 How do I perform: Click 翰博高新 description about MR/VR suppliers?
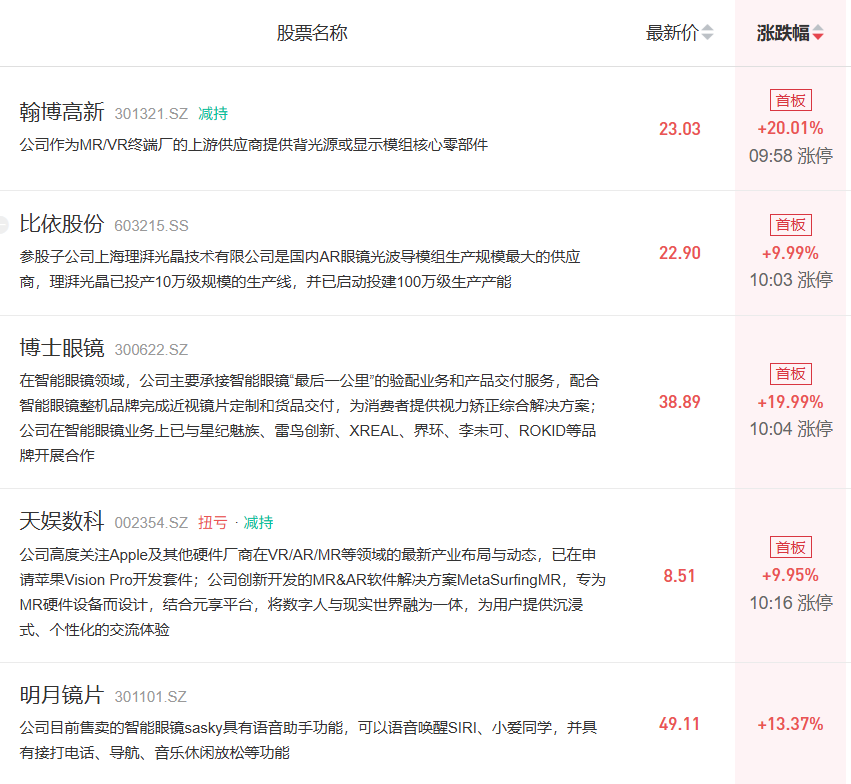tap(253, 145)
